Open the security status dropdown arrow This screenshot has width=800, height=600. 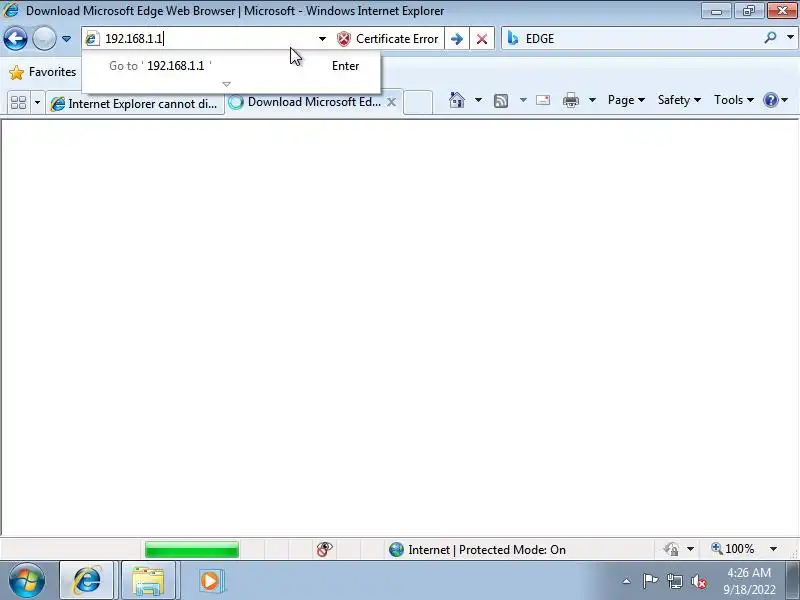pos(690,549)
